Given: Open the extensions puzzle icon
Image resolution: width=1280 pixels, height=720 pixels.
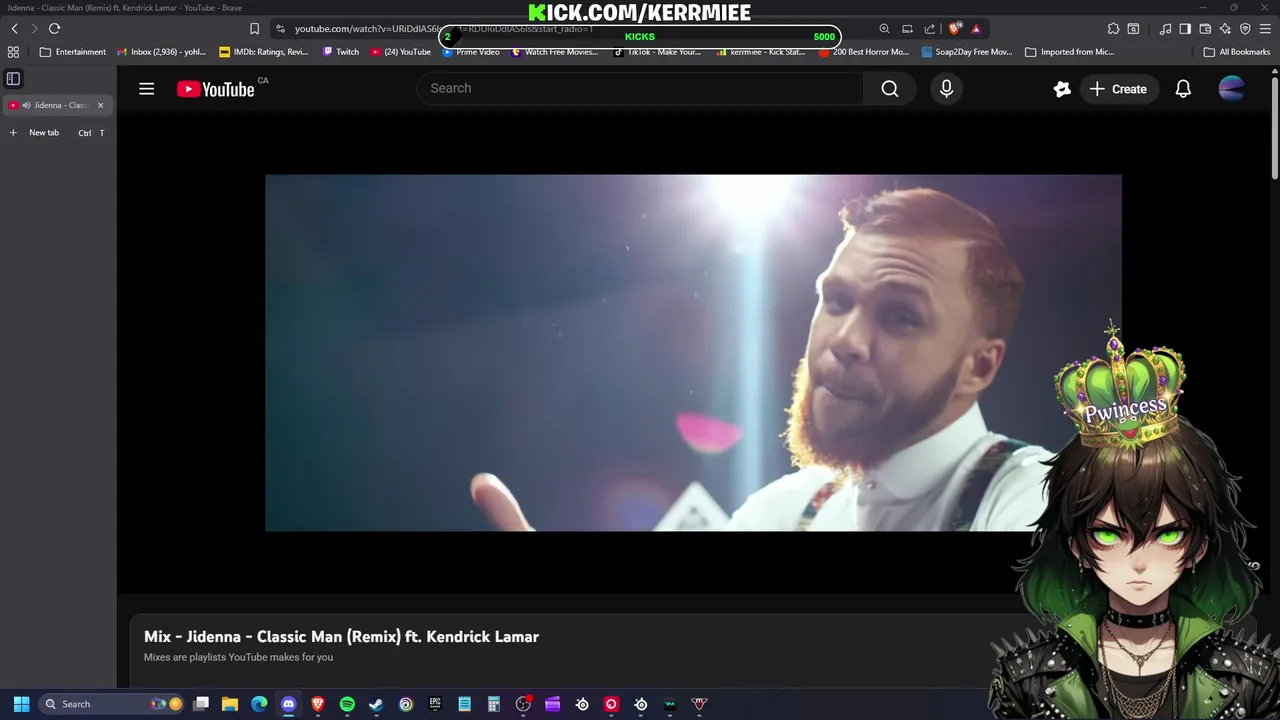Looking at the screenshot, I should coord(1113,29).
